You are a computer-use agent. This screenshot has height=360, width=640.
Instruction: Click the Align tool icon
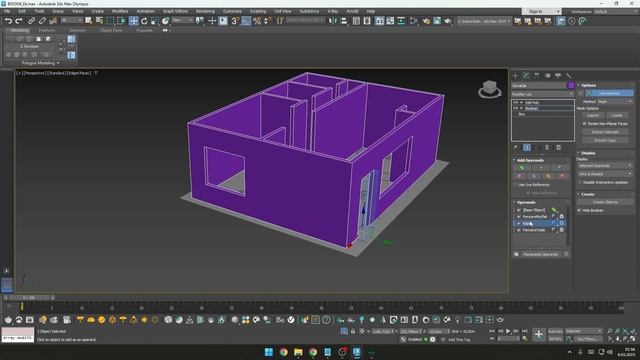pos(344,21)
